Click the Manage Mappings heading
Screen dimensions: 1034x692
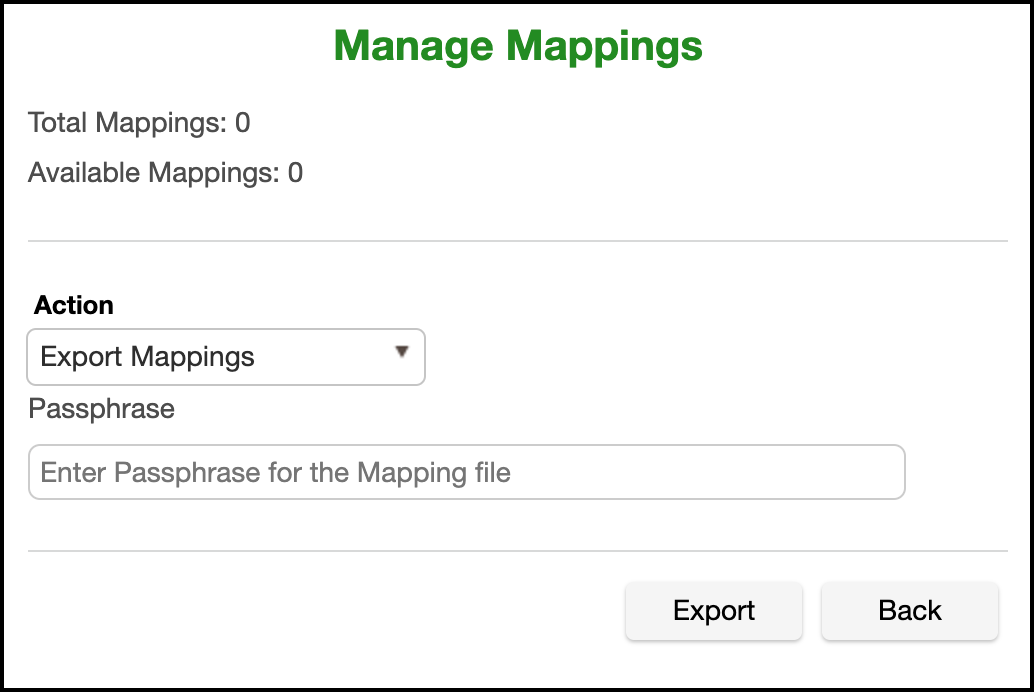click(517, 46)
